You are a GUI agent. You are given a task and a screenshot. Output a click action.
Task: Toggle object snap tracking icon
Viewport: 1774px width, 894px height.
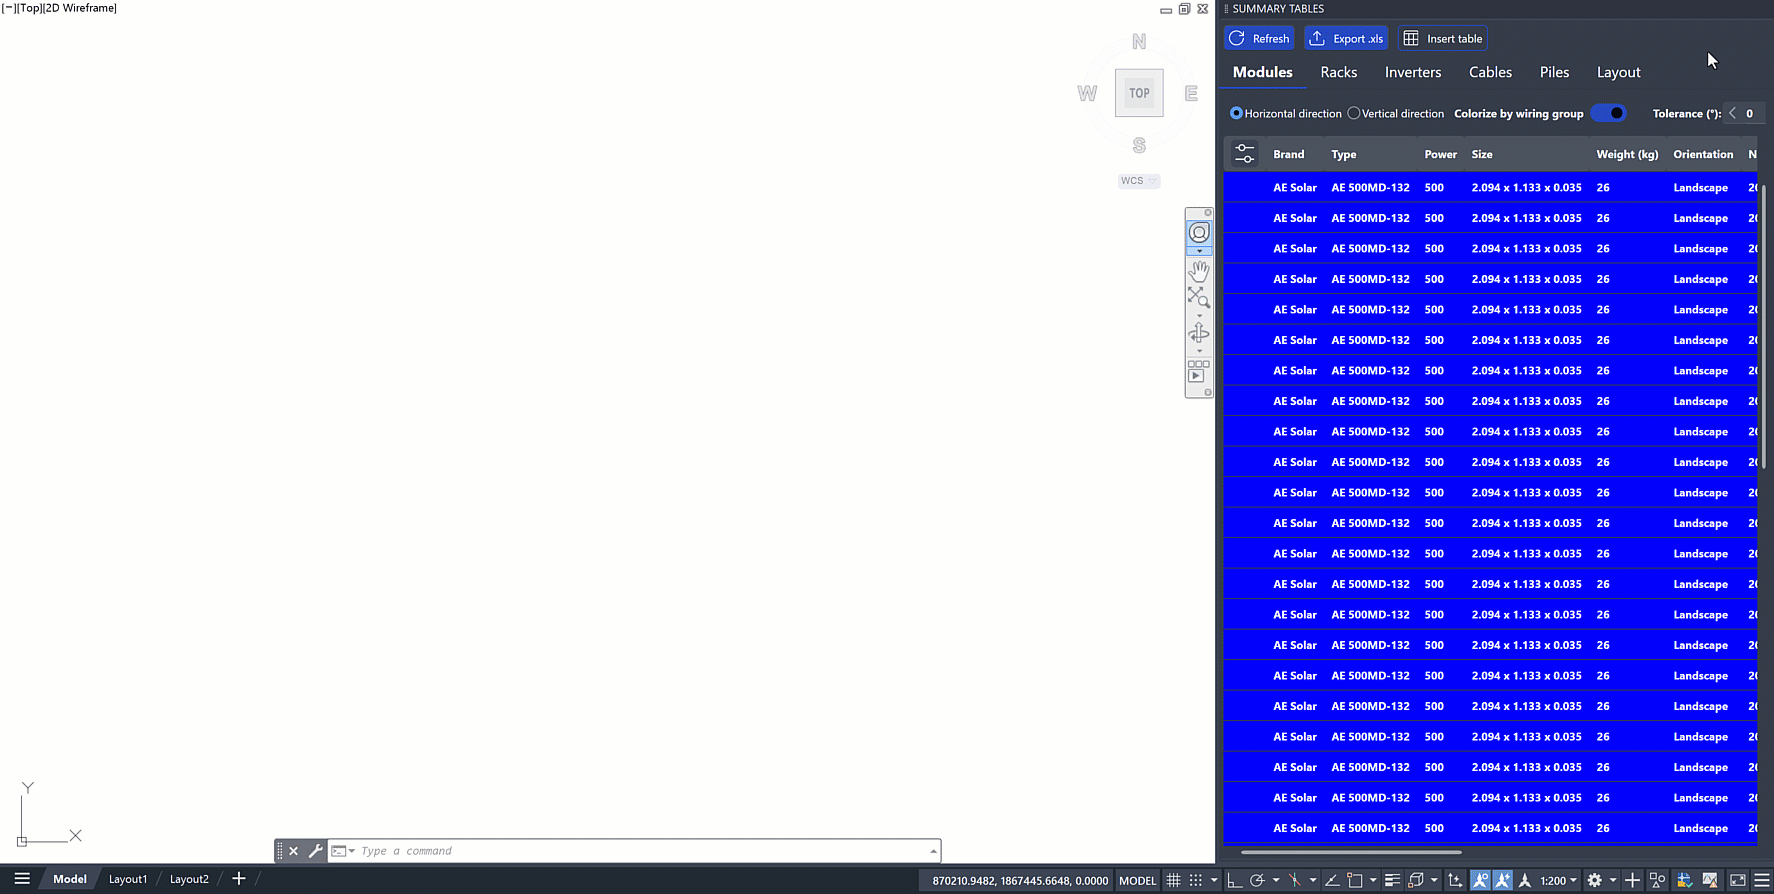coord(1332,880)
